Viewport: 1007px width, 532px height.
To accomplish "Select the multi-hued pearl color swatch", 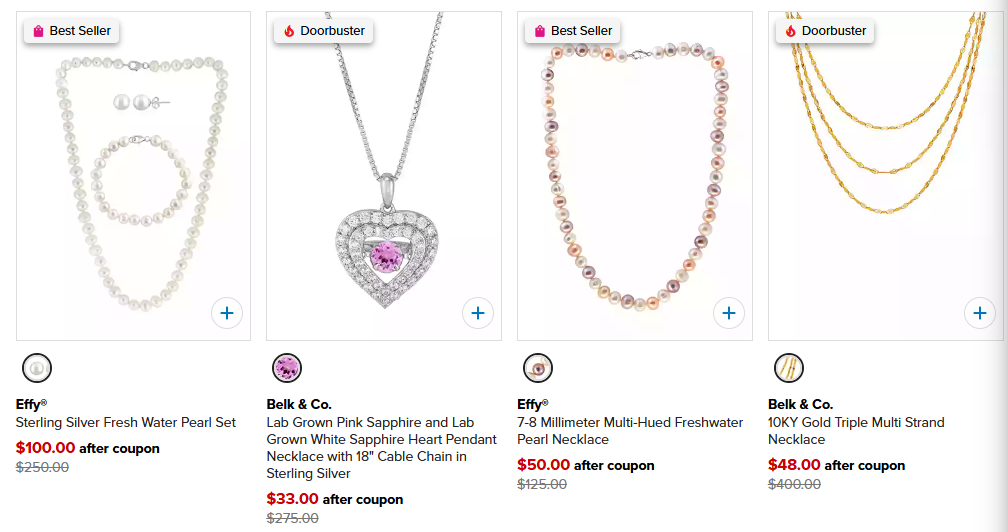I will tap(538, 368).
